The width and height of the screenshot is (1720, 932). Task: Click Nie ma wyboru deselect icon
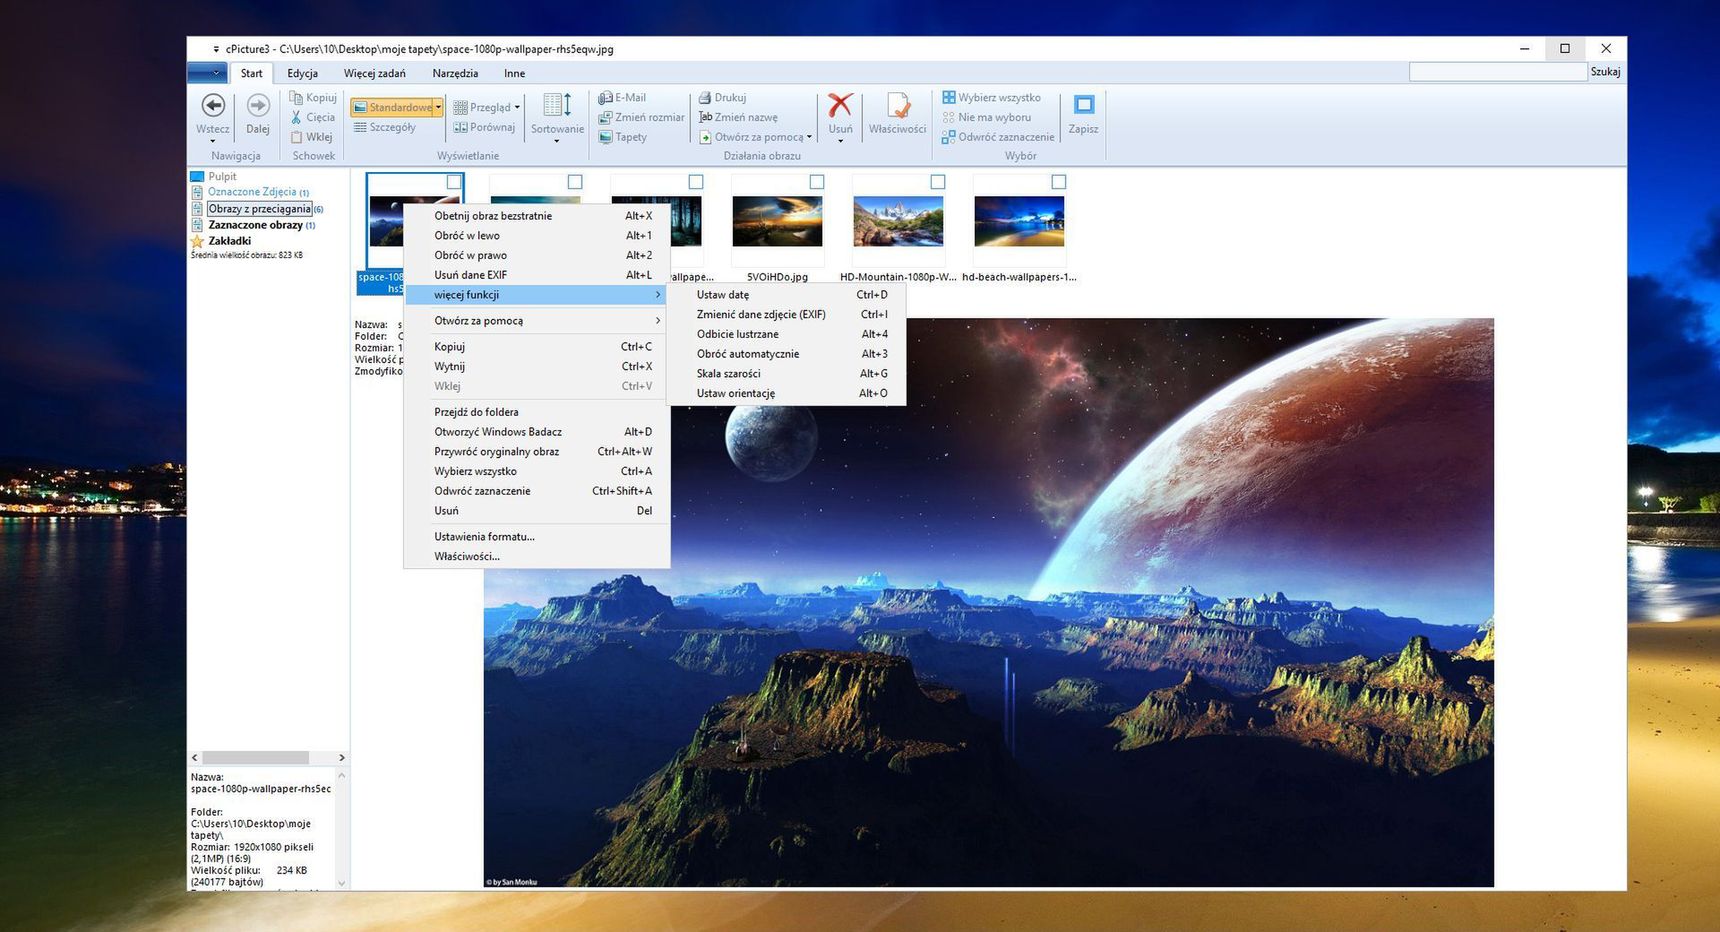pos(948,117)
